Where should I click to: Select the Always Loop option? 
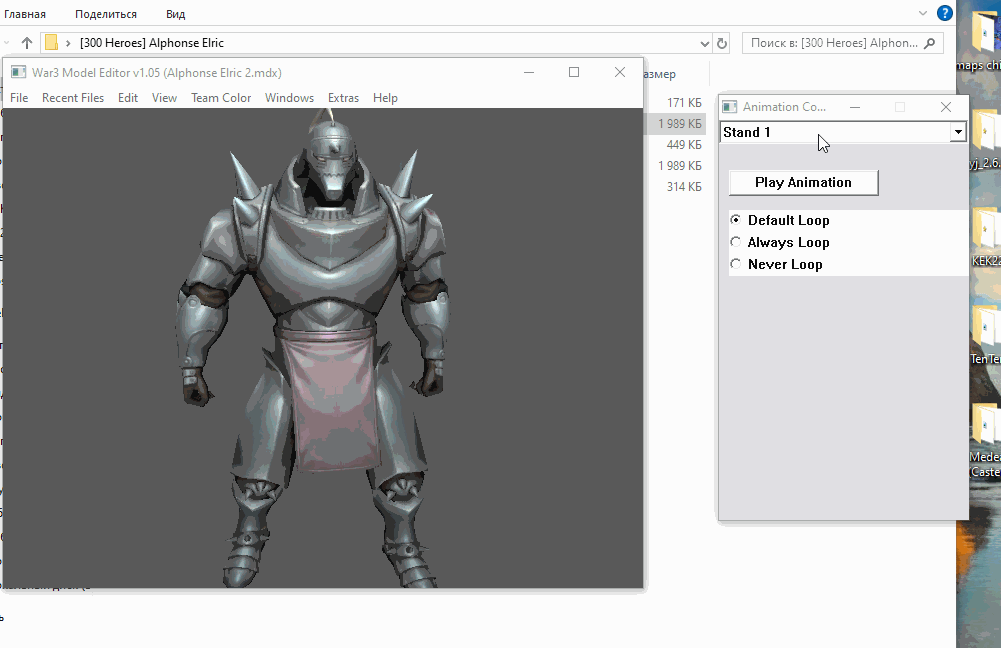(737, 242)
